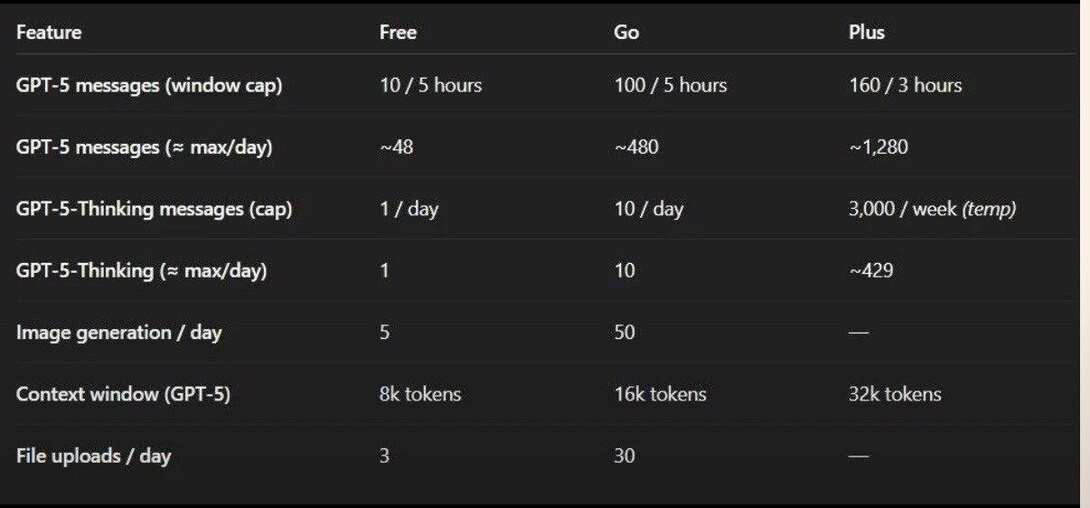Select the "50" image generation value
The image size is (1090, 508).
624,332
